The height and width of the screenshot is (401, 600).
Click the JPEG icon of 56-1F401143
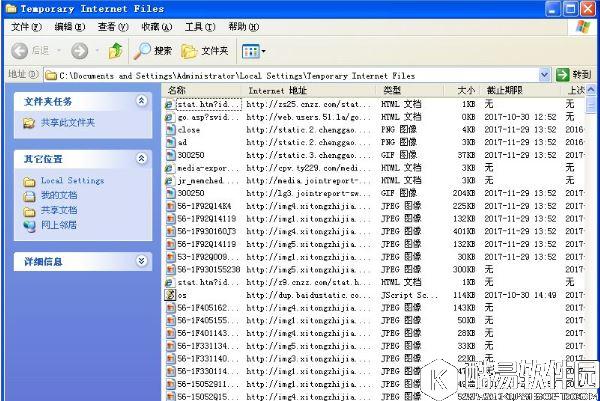170,333
